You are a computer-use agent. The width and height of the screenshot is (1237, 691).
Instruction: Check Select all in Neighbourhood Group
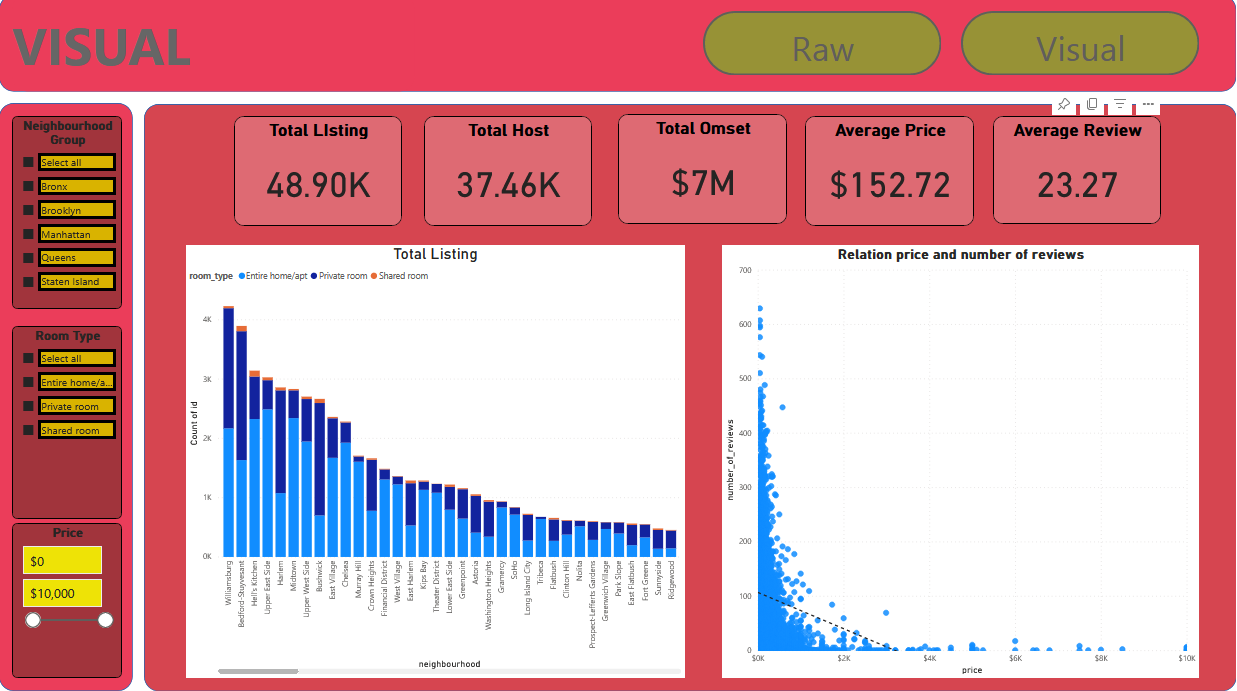tap(29, 162)
